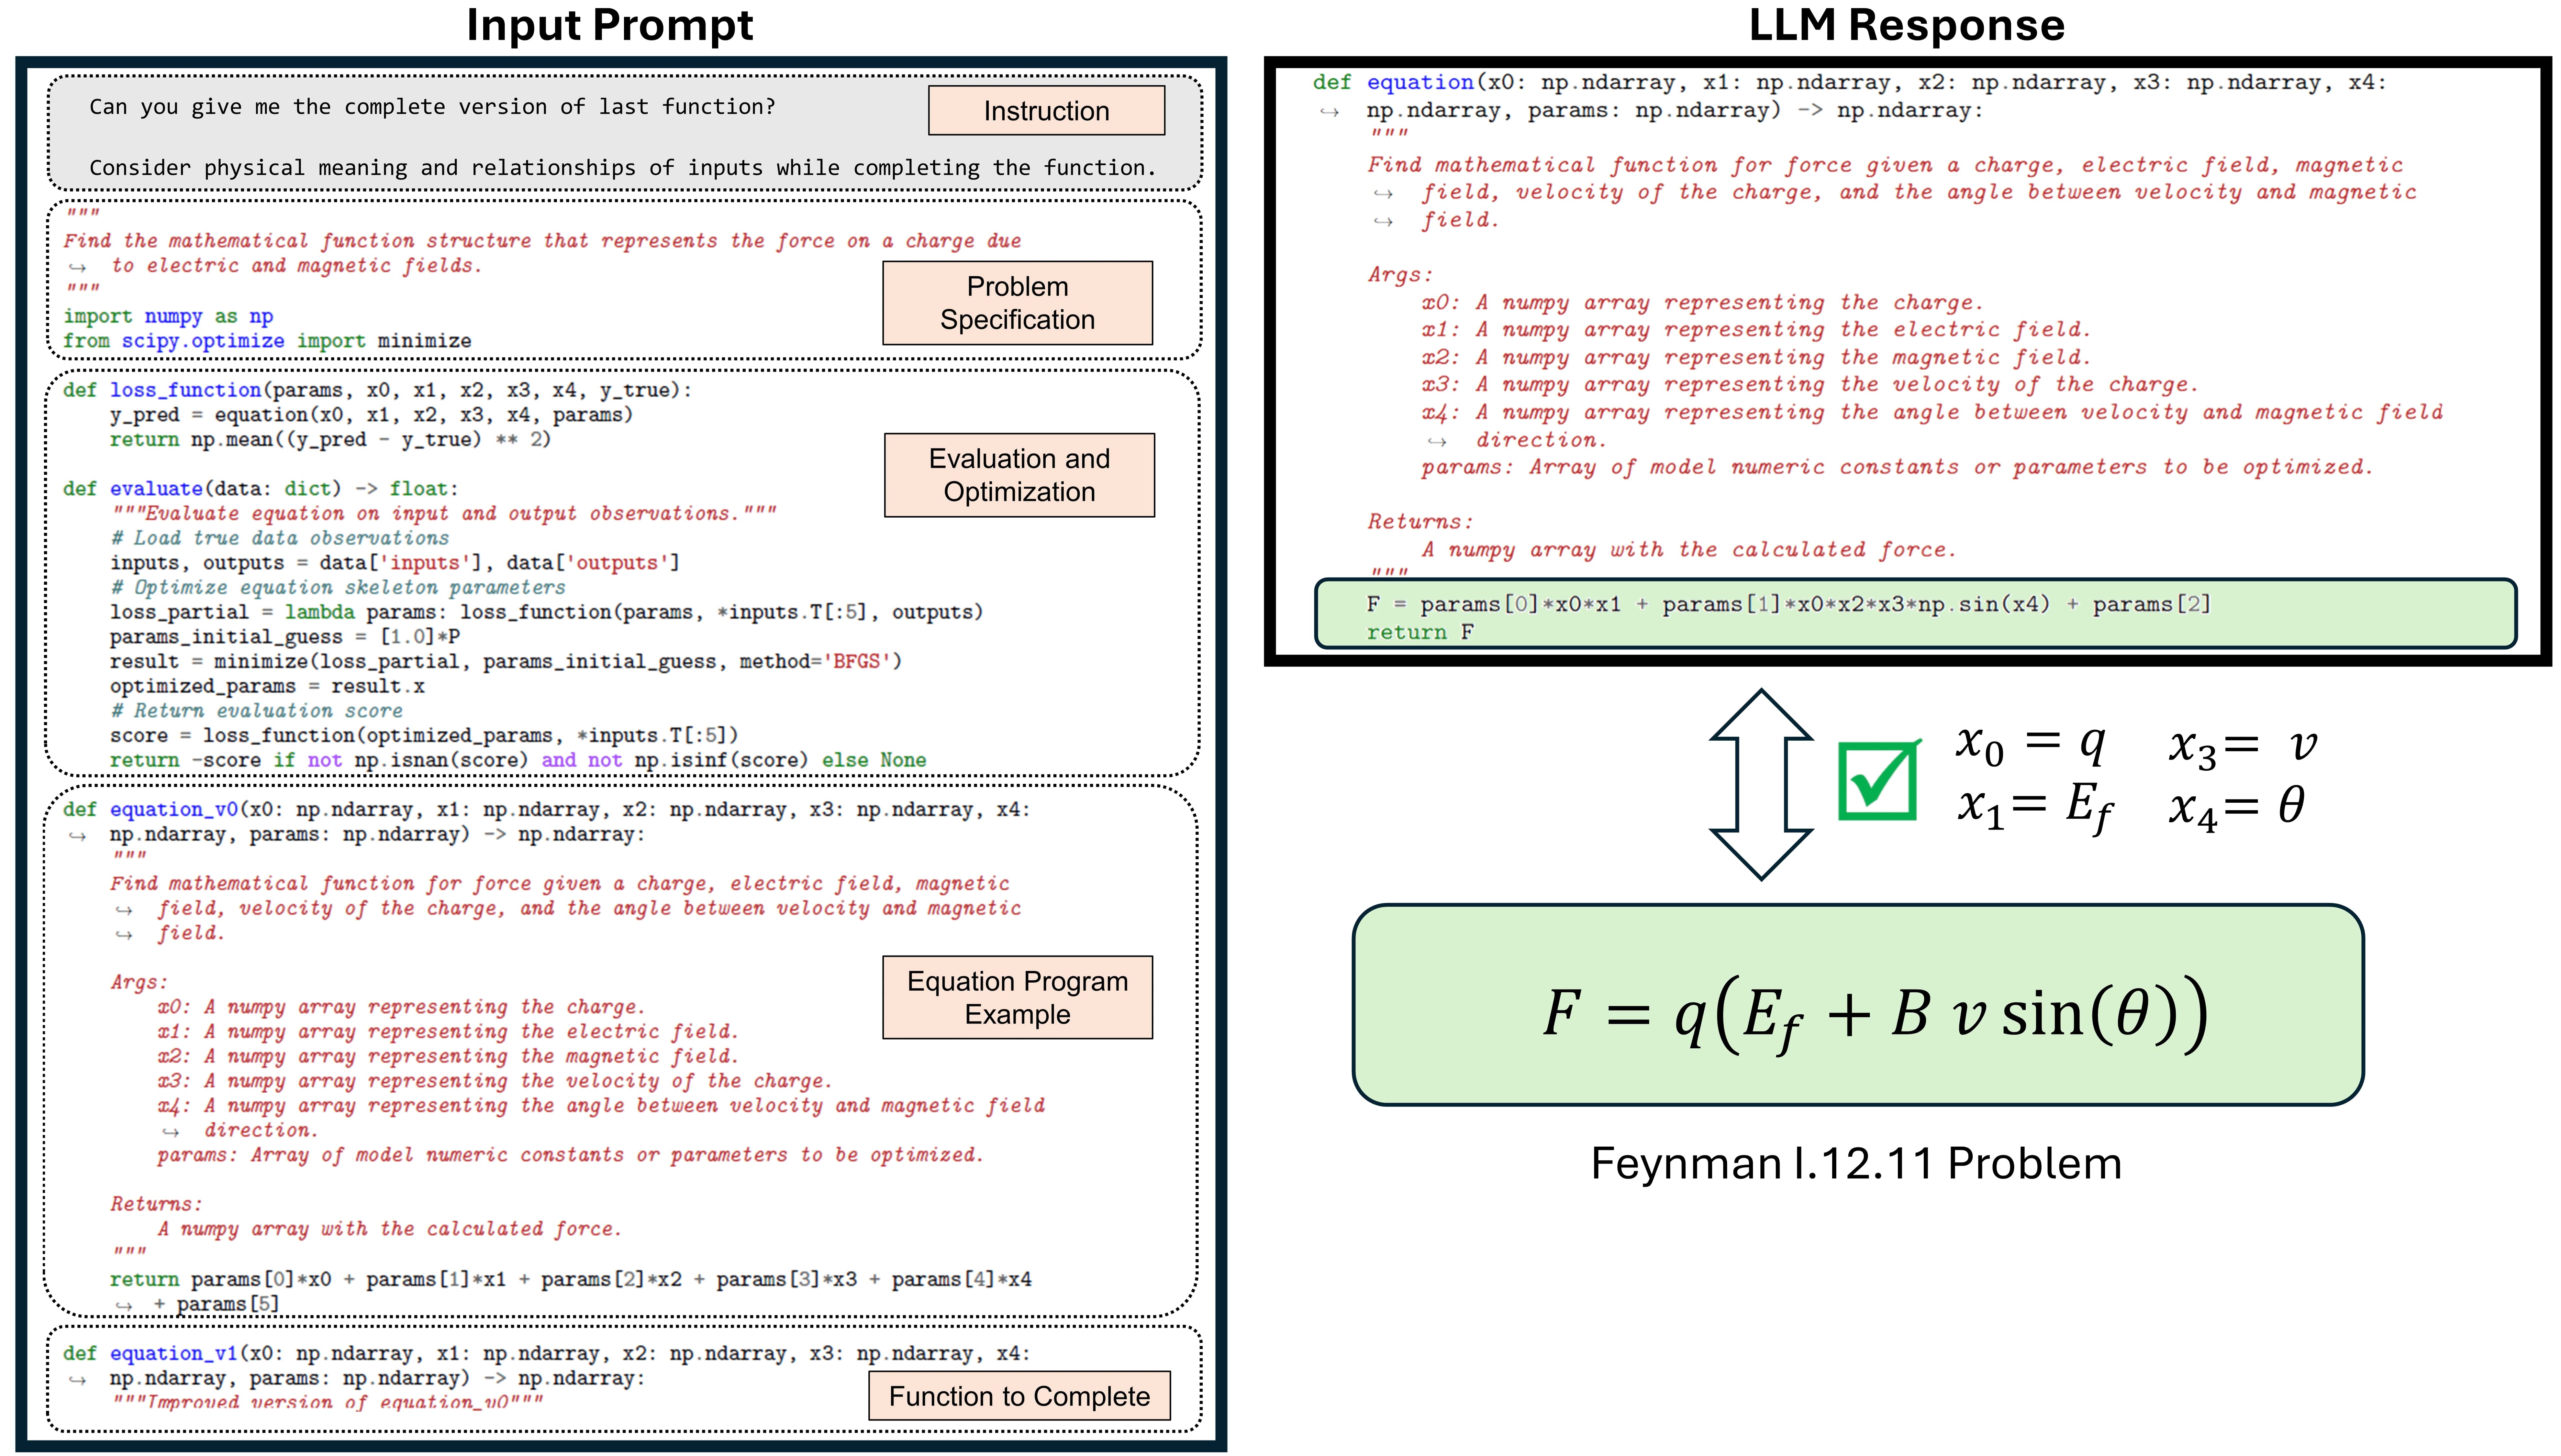Click the 'y_pred = equation(...)' line
Viewport: 2561px width, 1456px height.
pos(371,415)
